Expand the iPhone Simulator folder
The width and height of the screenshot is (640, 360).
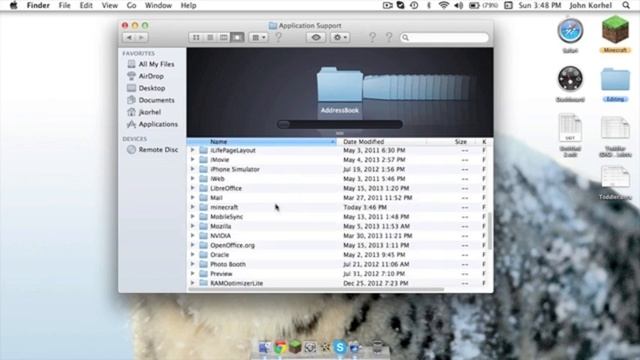[x=193, y=169]
